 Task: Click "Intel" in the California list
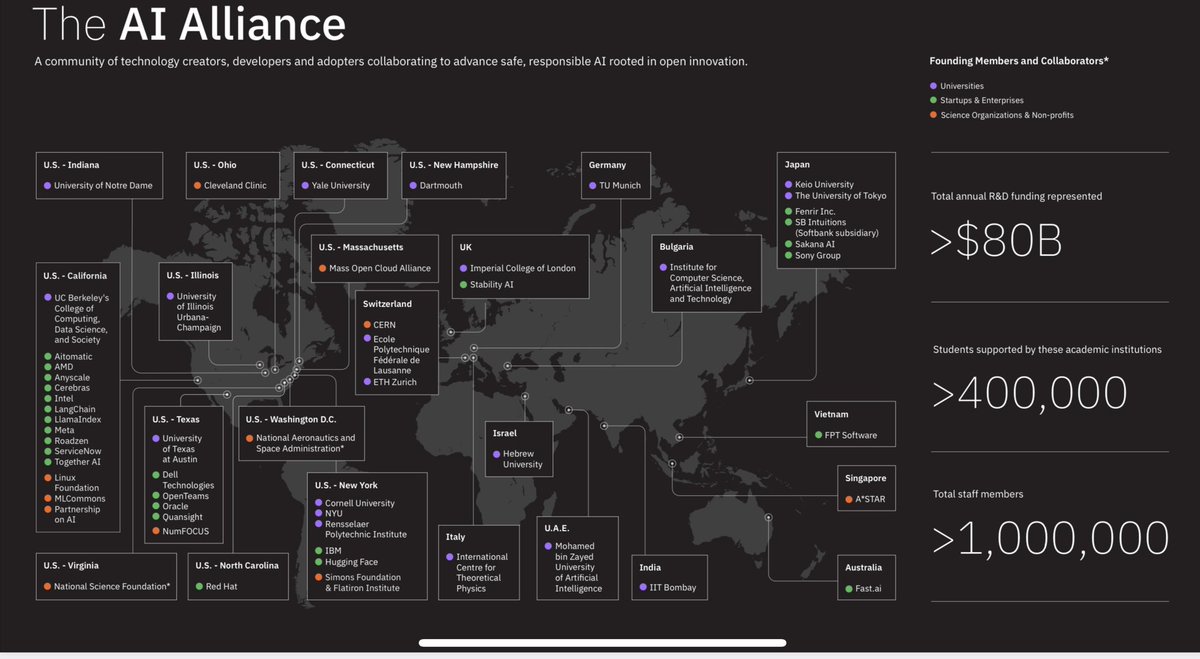tap(64, 399)
